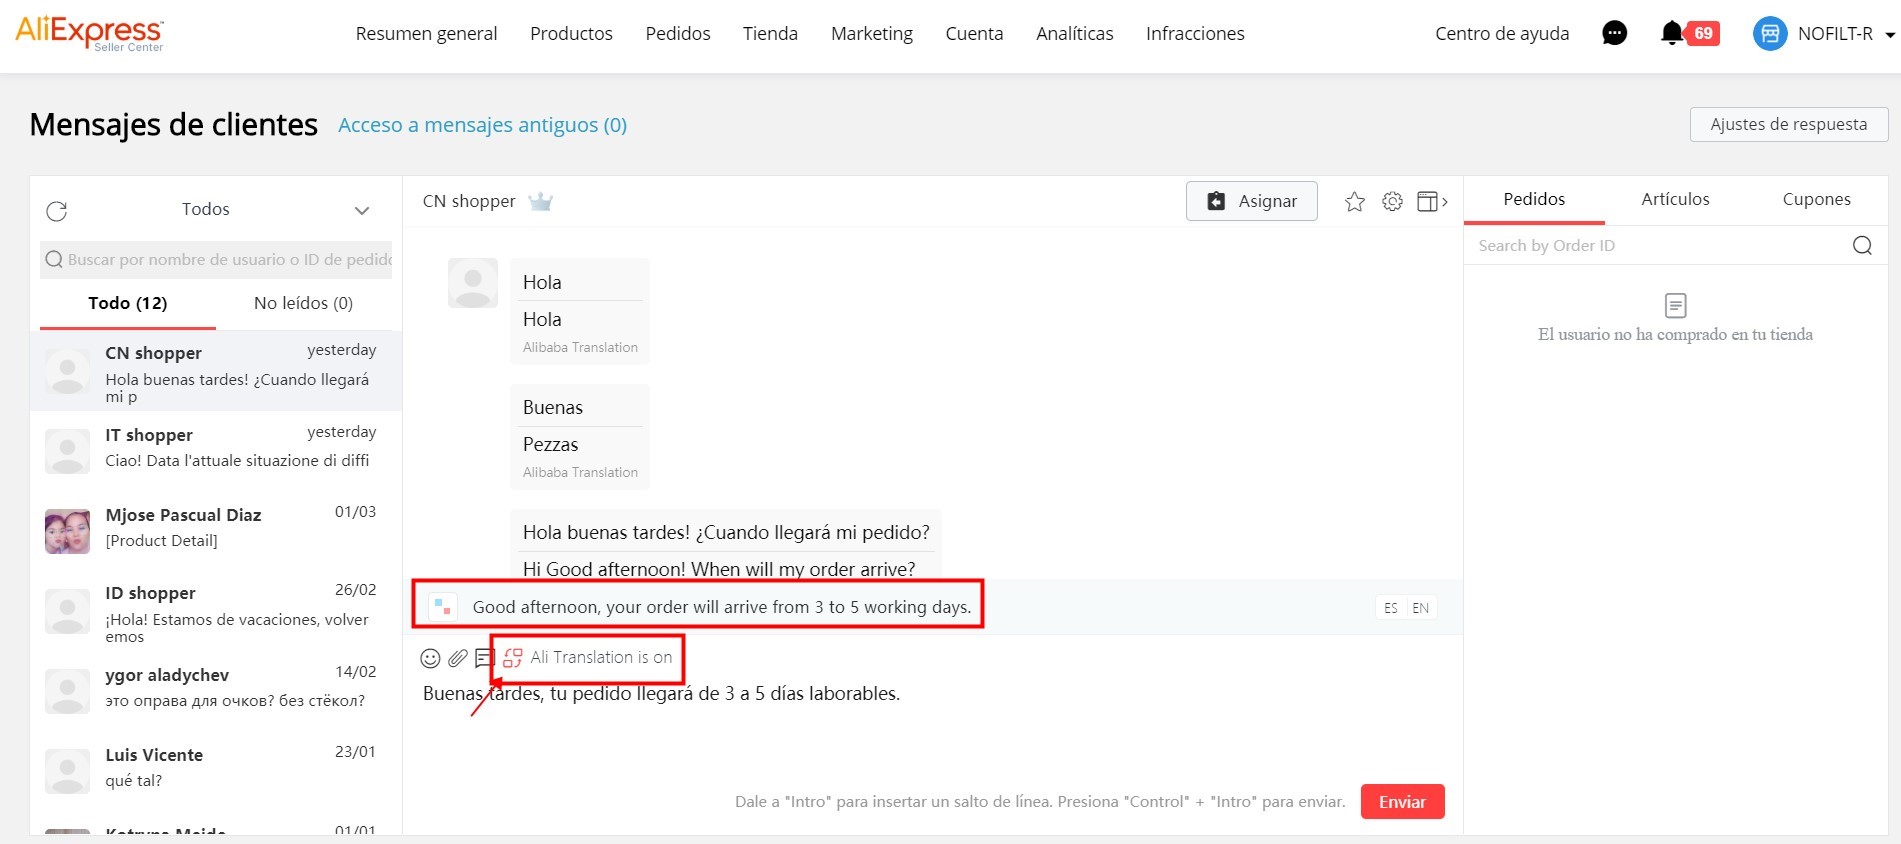Select ES translation language
Viewport: 1901px width, 844px height.
click(x=1391, y=608)
